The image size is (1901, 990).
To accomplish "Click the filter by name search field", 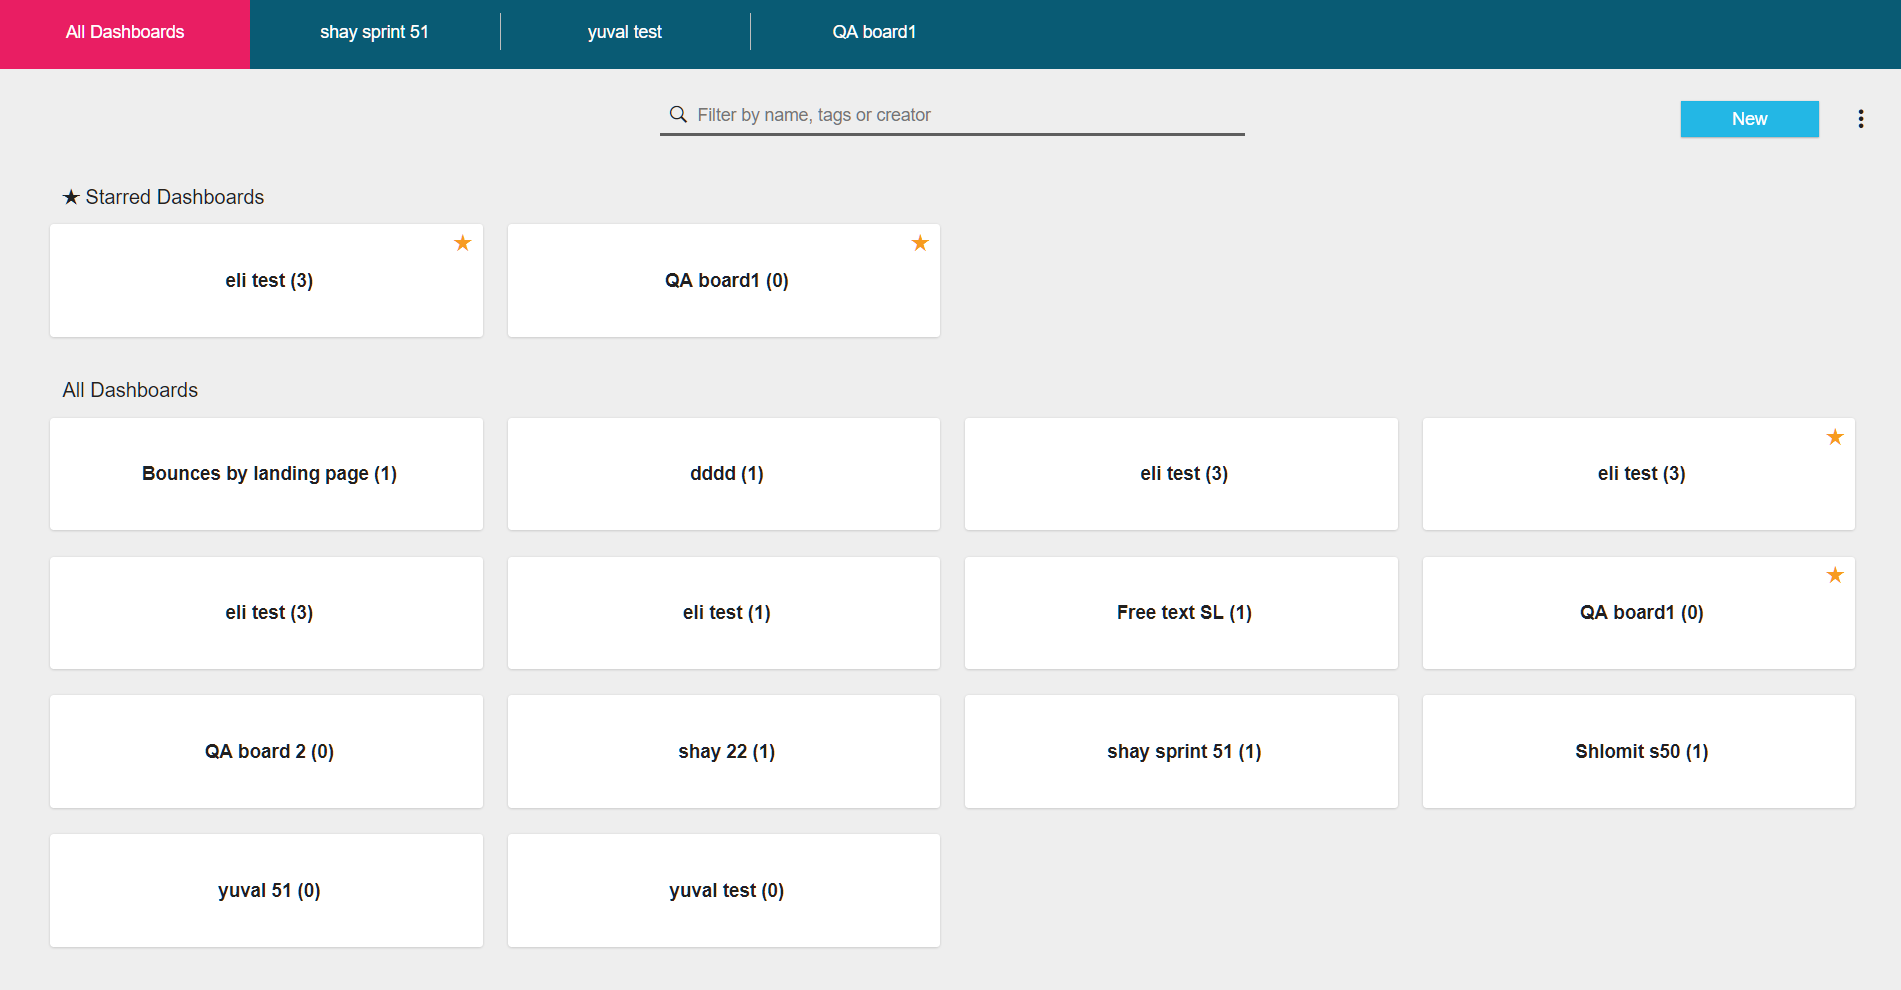I will pyautogui.click(x=950, y=114).
